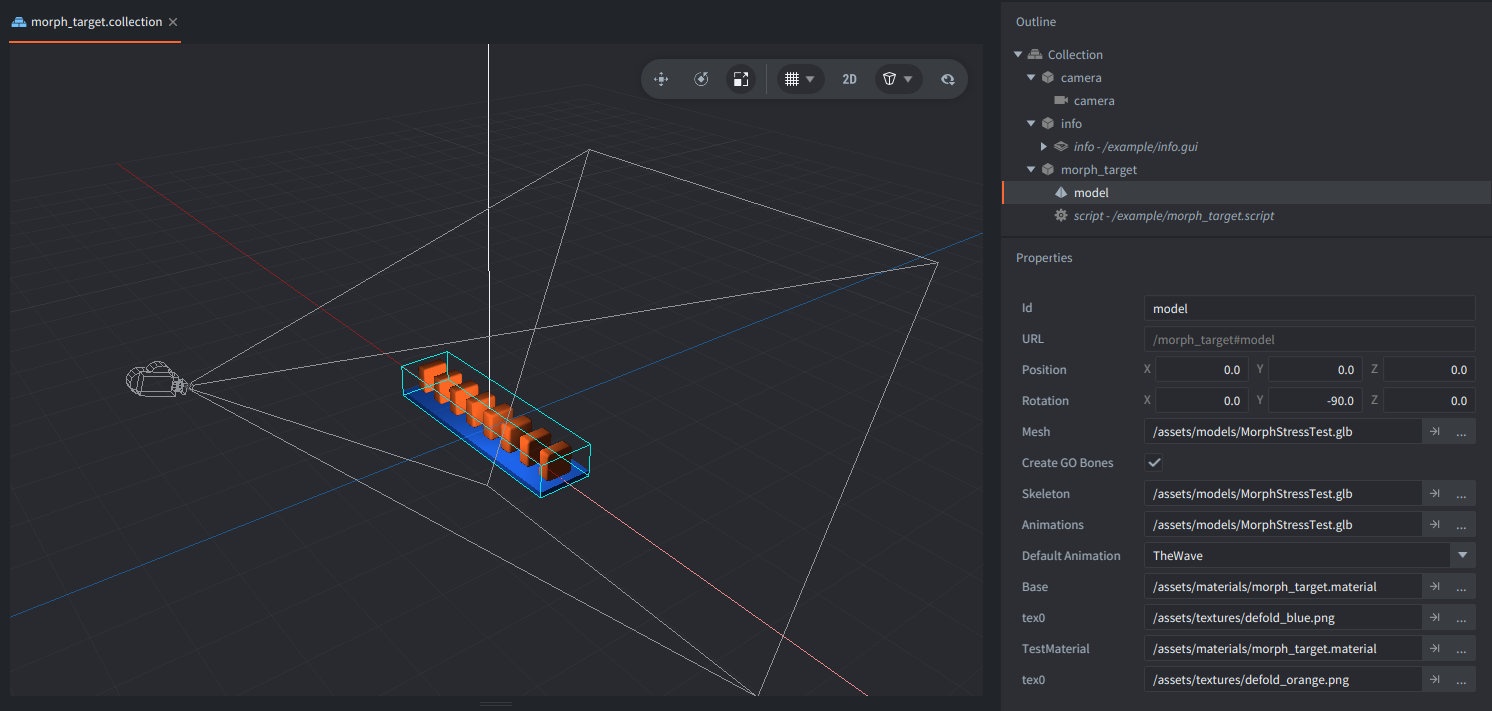Close the morph_target.collection tab

173,22
